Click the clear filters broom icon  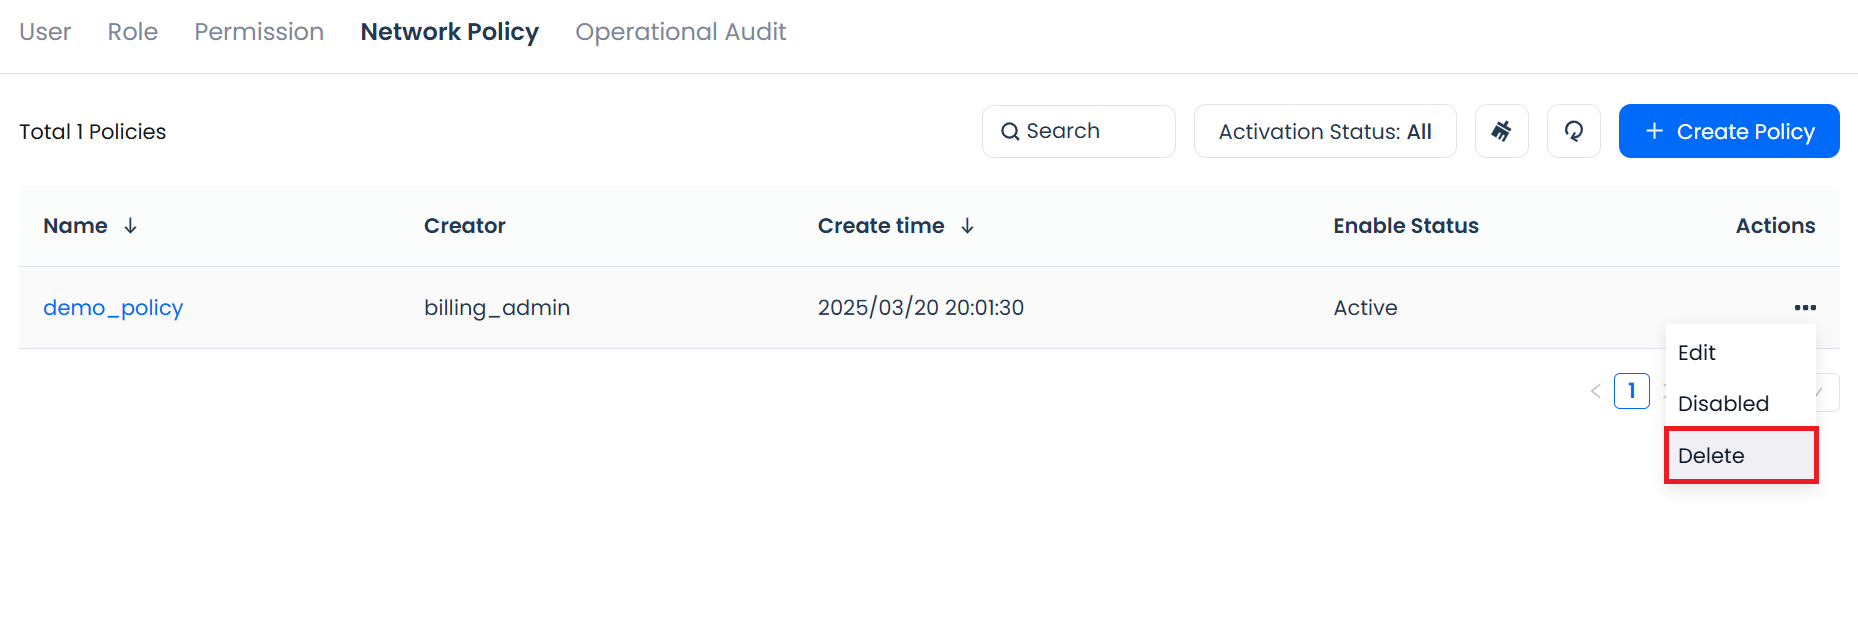1501,131
